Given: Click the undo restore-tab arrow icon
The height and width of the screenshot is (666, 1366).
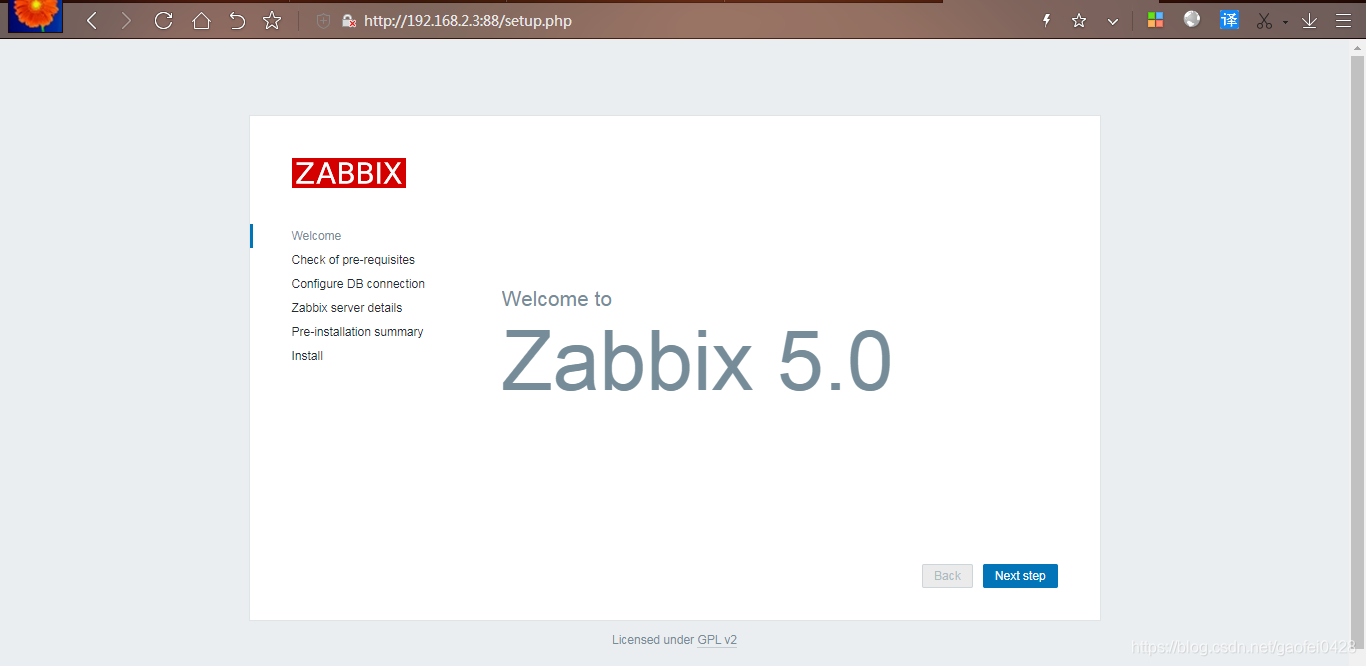Looking at the screenshot, I should point(237,20).
